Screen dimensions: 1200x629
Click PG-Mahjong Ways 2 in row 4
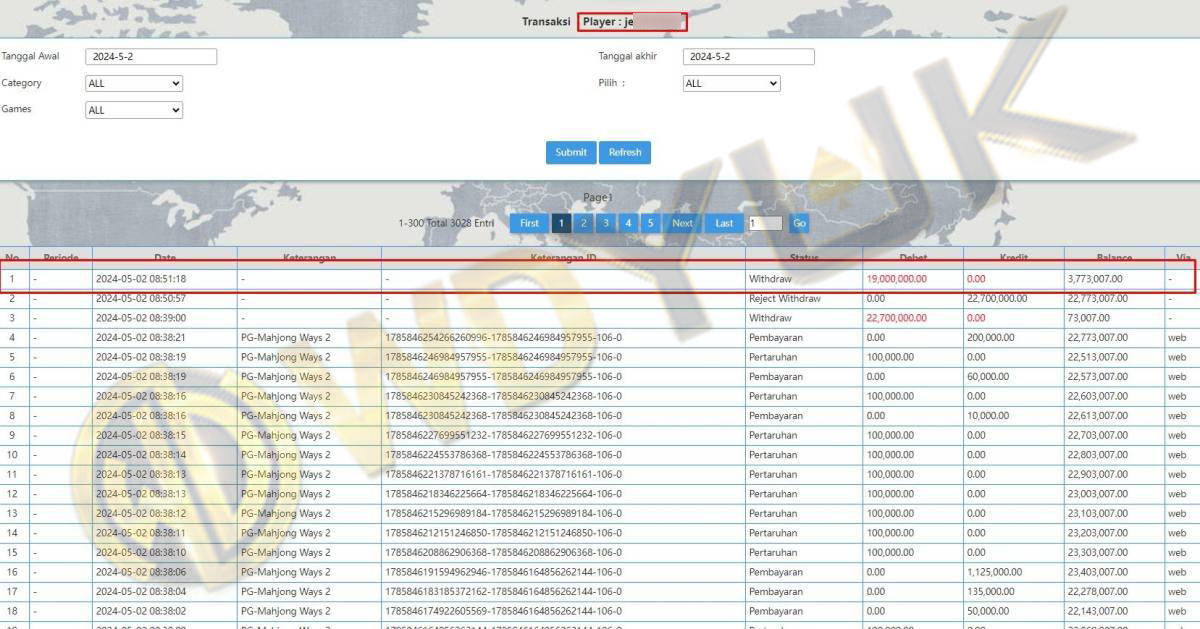click(285, 338)
